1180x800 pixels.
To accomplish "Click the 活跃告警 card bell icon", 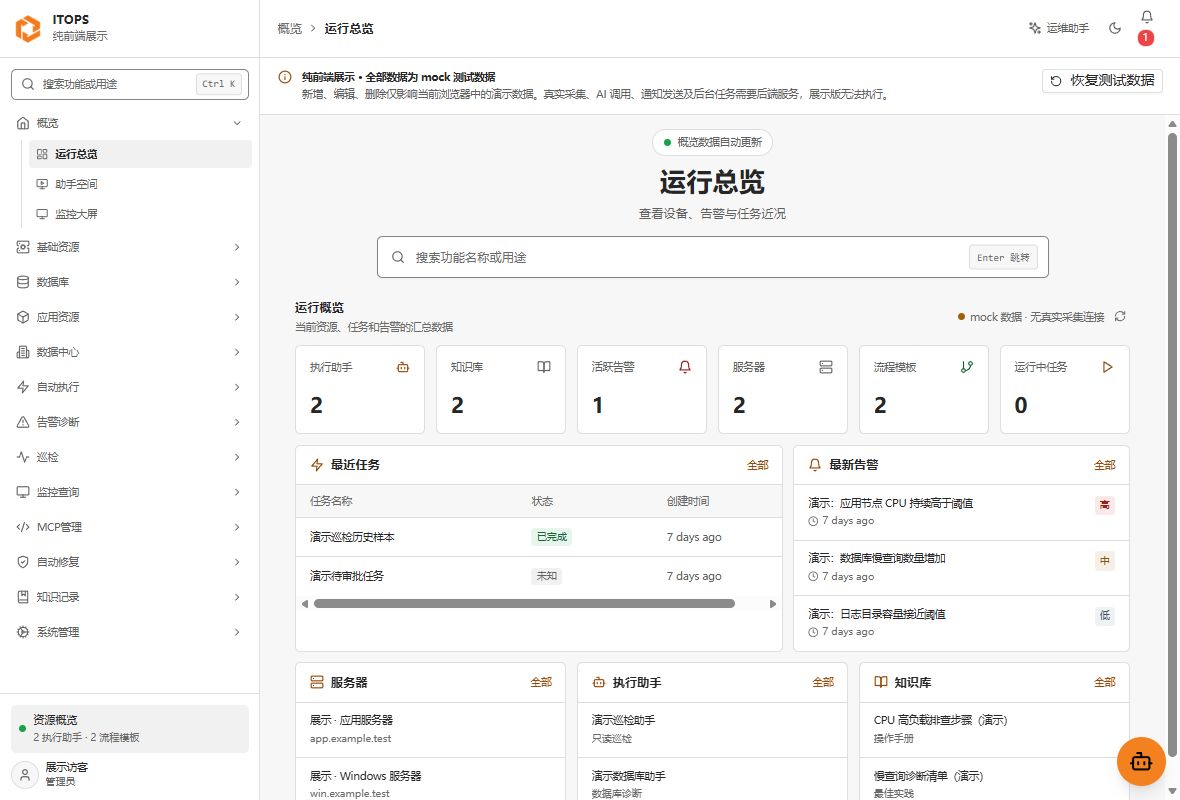I will pos(685,367).
